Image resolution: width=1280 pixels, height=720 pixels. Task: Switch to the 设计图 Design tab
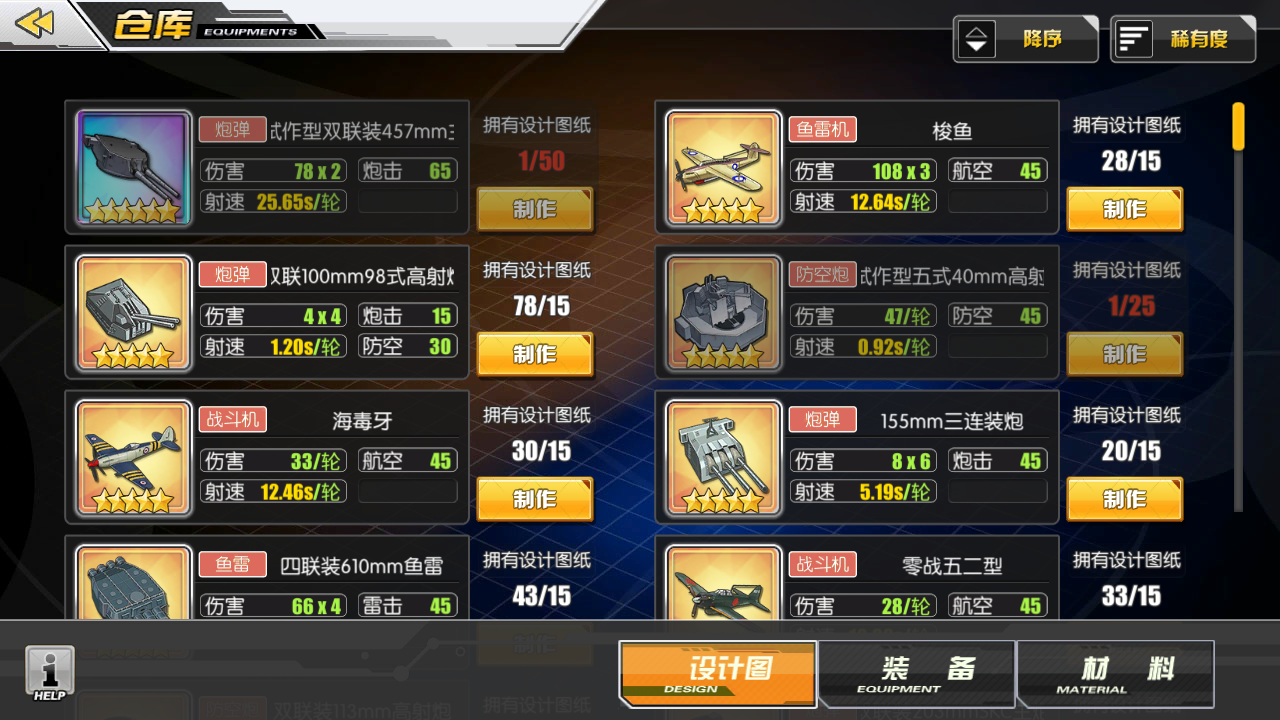tap(717, 674)
